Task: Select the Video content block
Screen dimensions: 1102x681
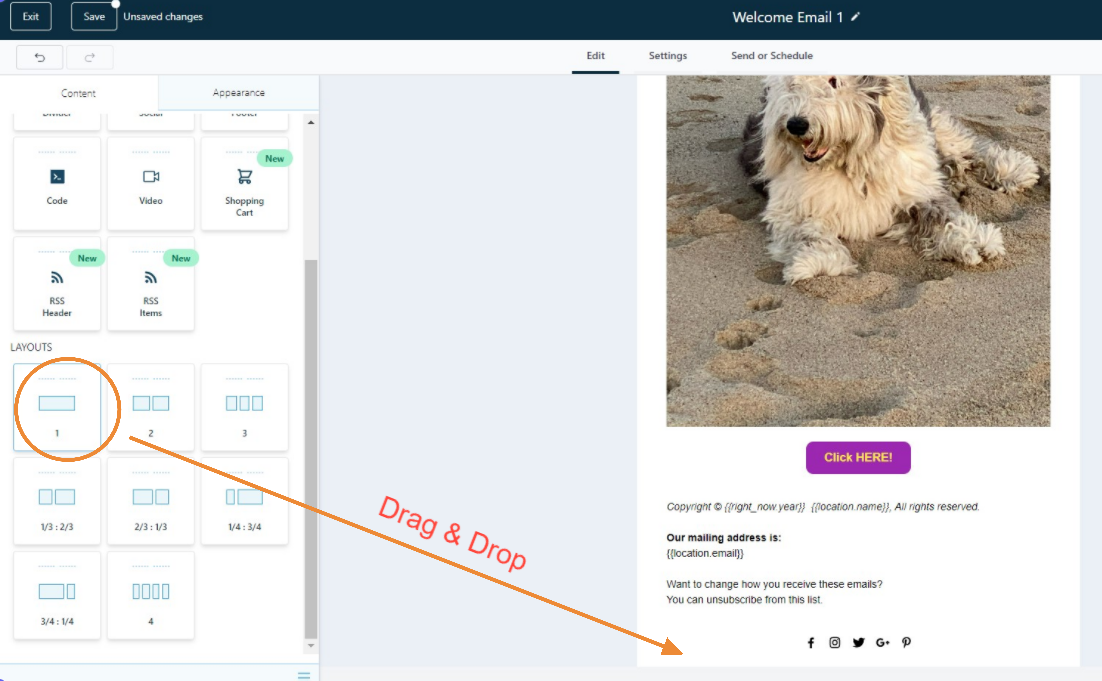Action: tap(150, 184)
